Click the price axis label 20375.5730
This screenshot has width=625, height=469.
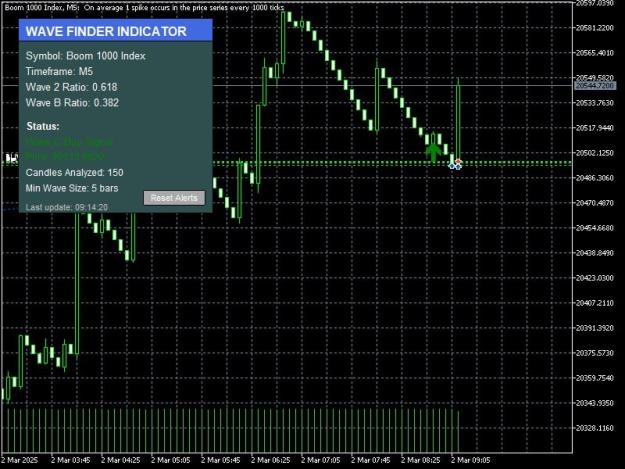(x=595, y=353)
